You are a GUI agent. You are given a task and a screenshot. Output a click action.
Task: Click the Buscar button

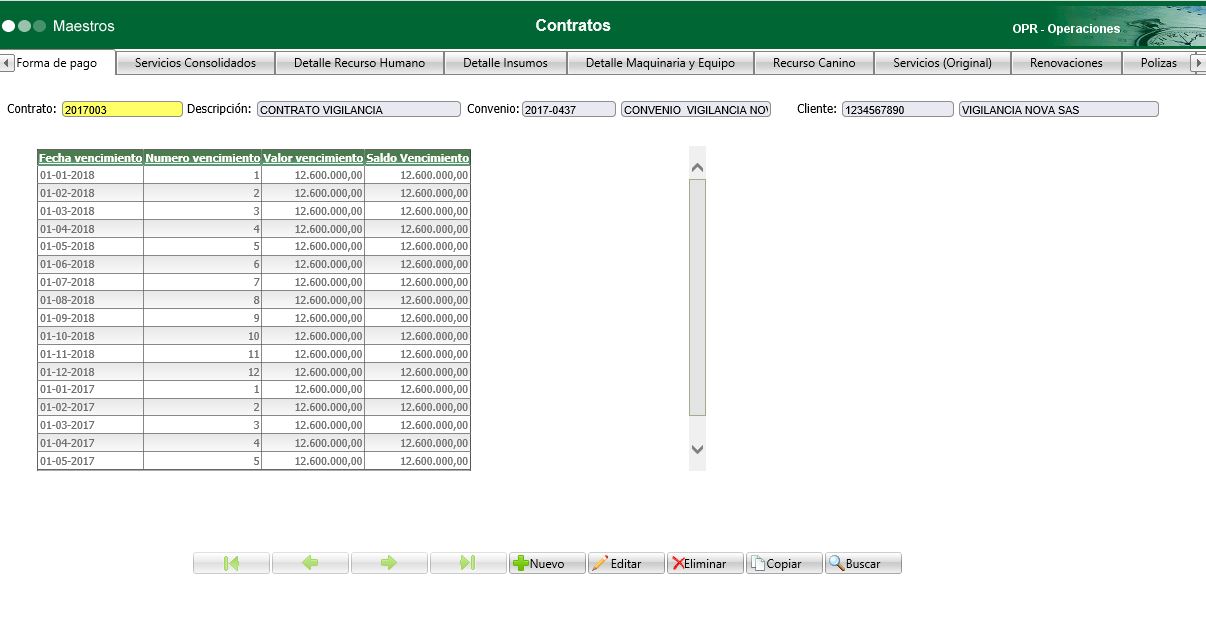(x=863, y=563)
